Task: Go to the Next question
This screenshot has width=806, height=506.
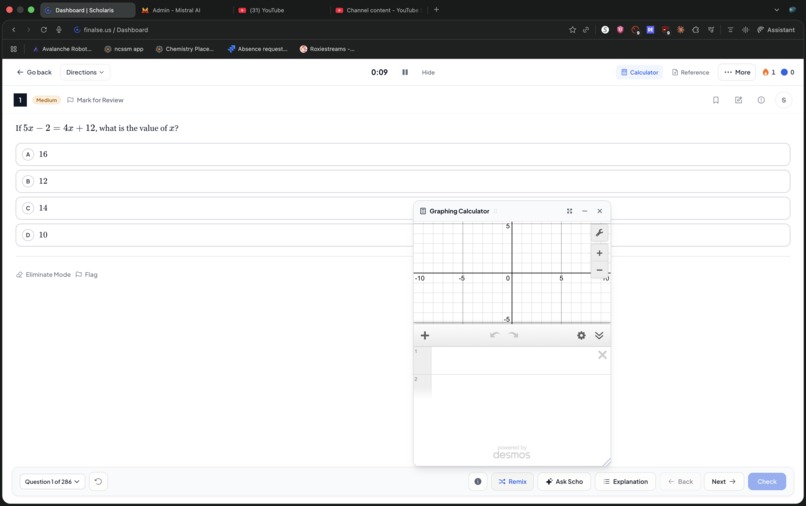Action: pos(723,482)
